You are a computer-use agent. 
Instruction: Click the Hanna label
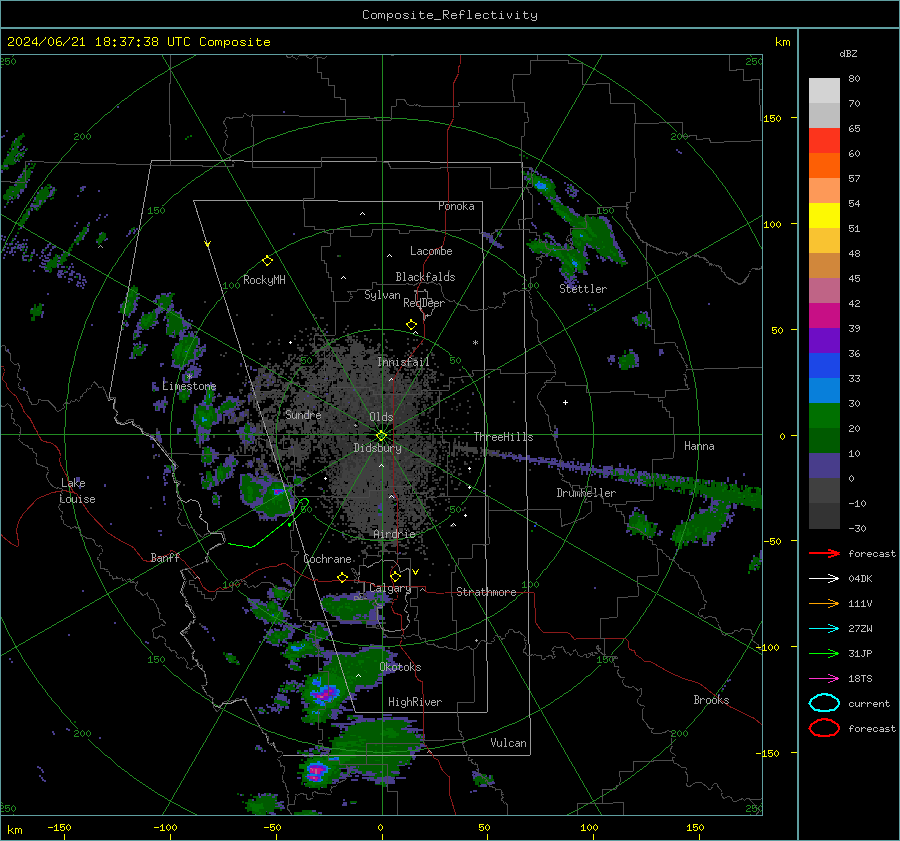(699, 446)
